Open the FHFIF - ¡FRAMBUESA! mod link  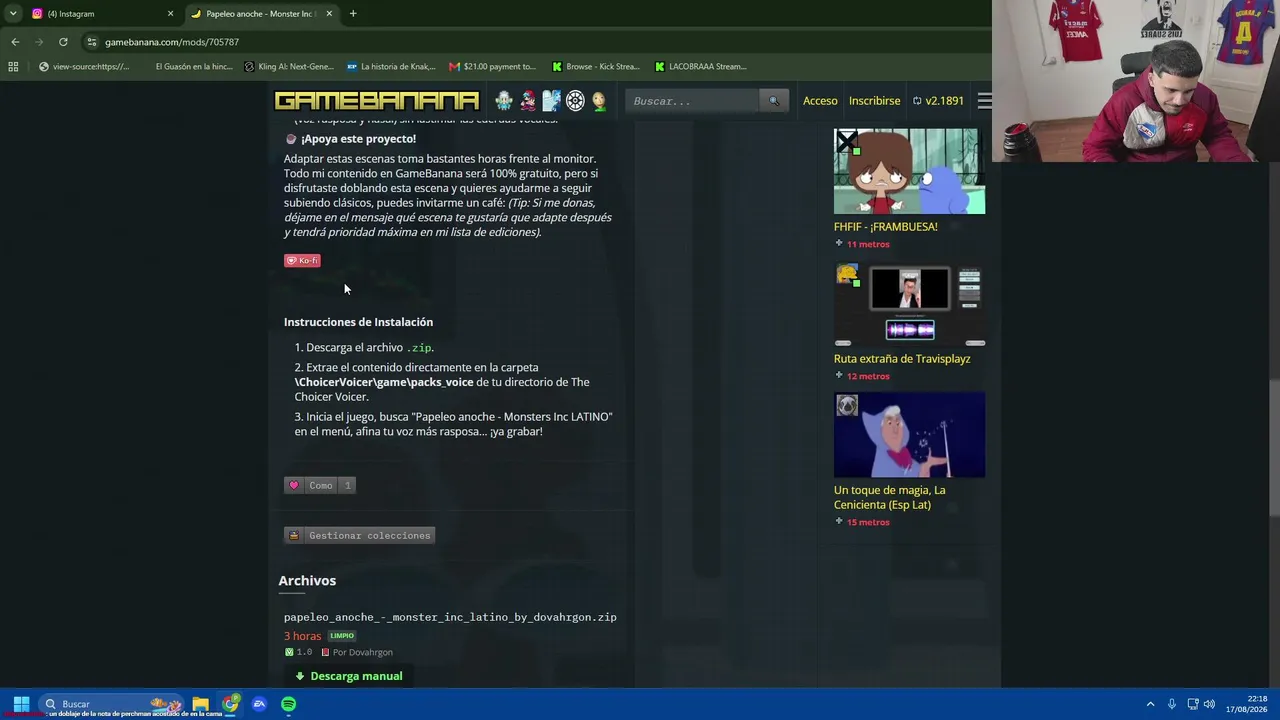pyautogui.click(x=886, y=227)
